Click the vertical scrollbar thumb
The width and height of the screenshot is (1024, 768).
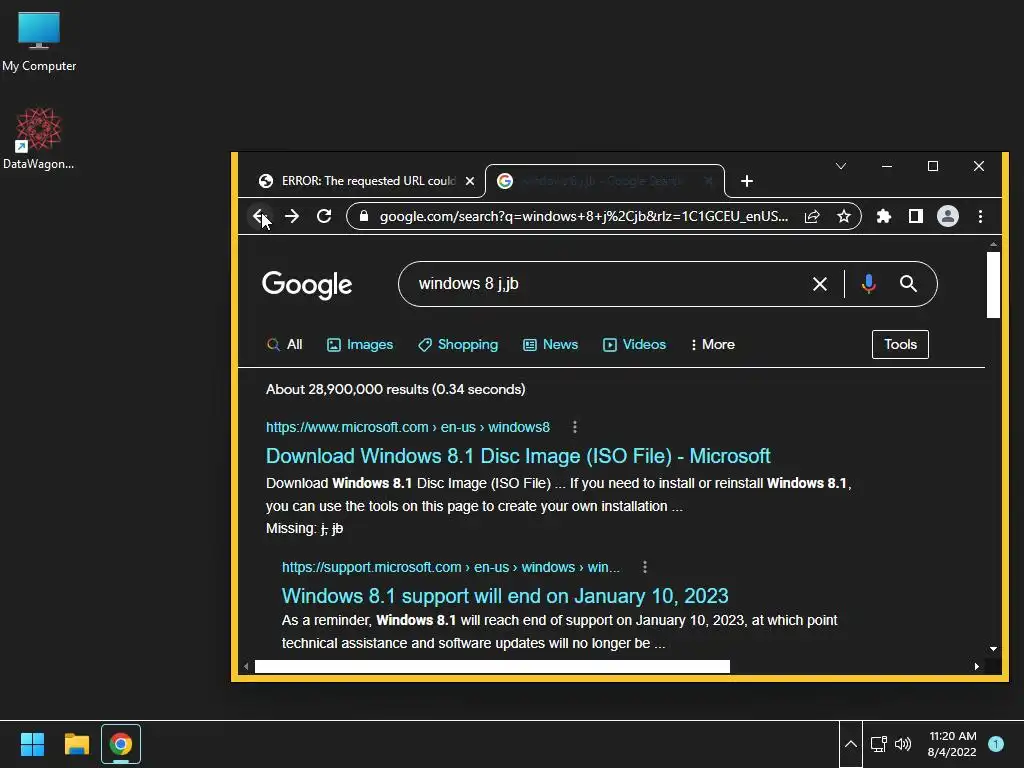(x=993, y=285)
